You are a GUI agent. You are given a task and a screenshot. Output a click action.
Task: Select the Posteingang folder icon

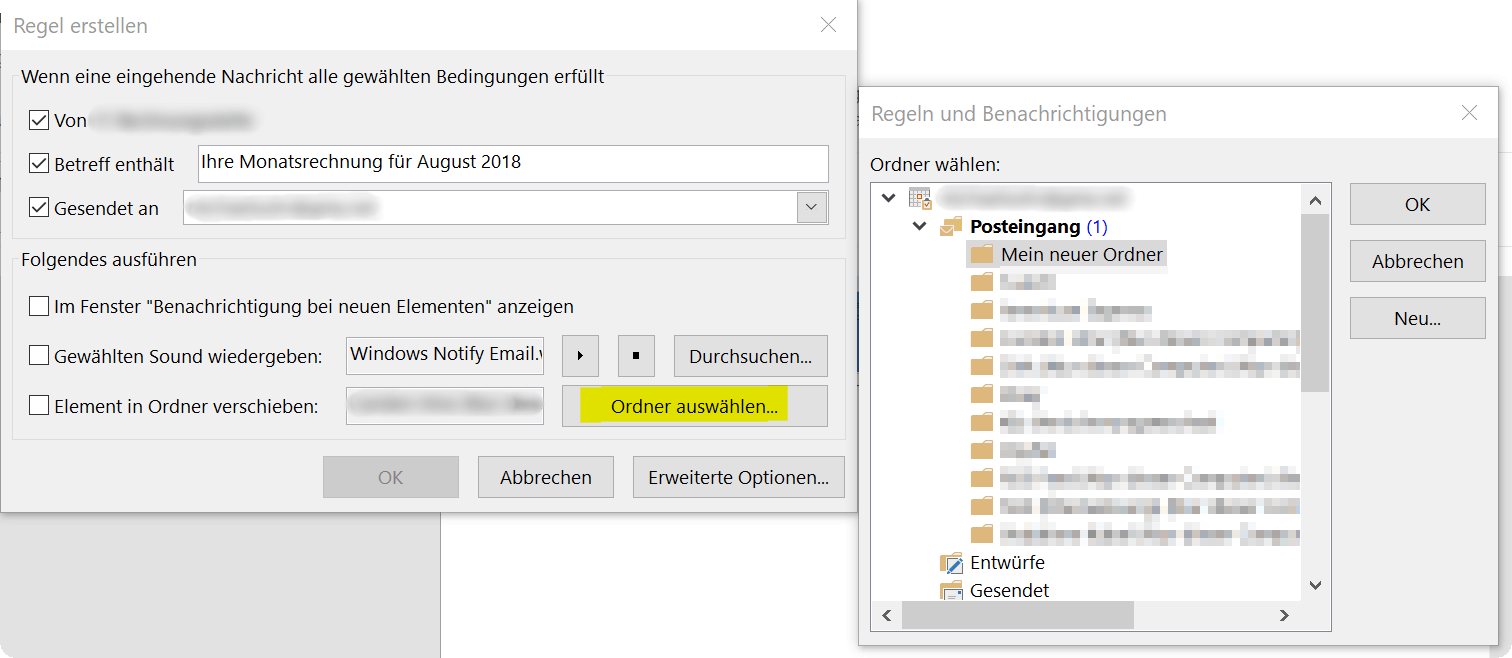pyautogui.click(x=951, y=227)
